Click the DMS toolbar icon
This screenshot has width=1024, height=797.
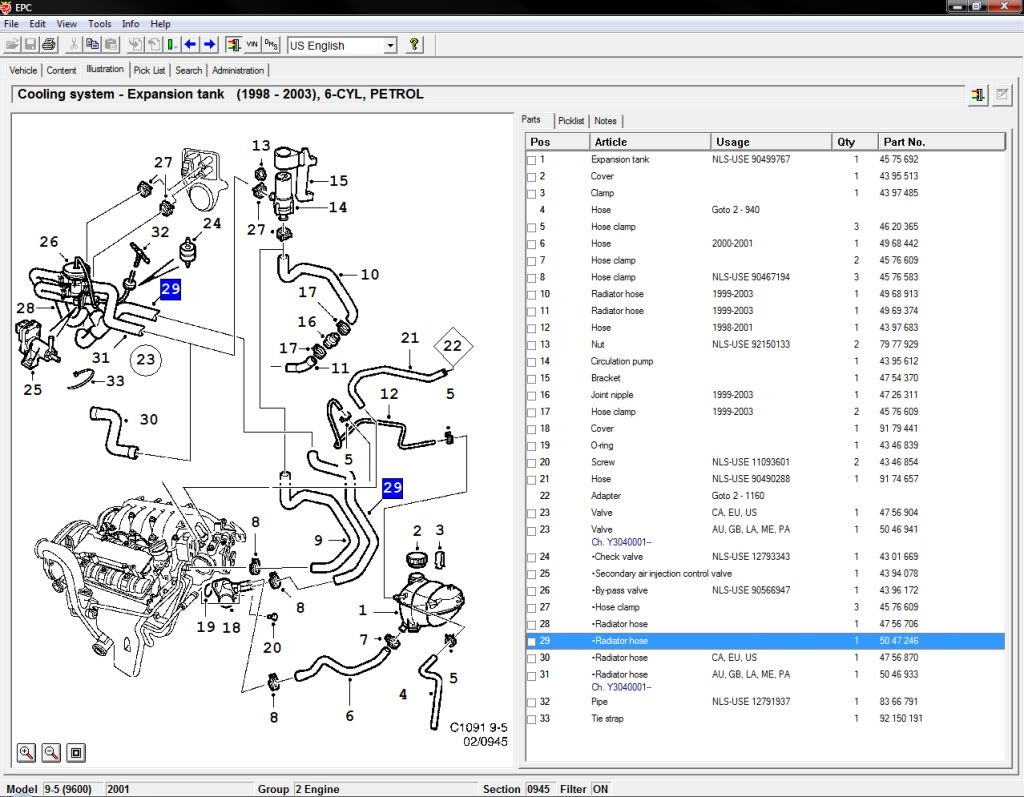(x=271, y=44)
